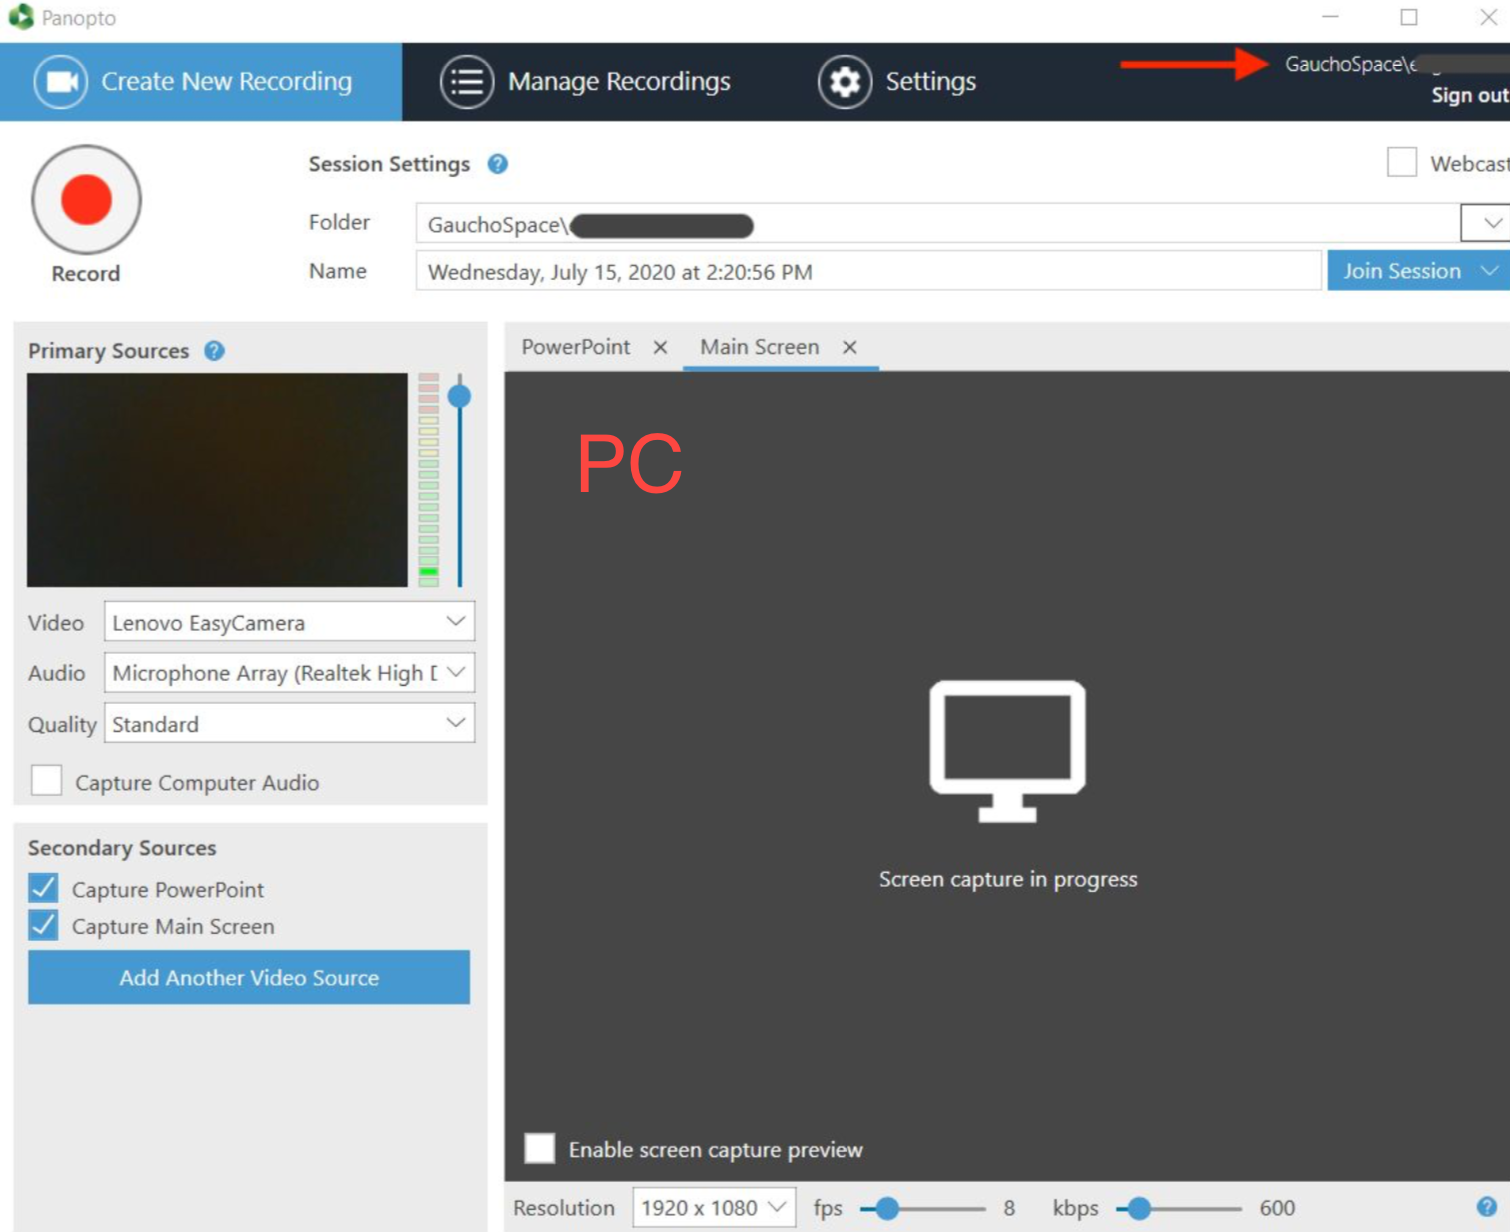Viewport: 1510px width, 1232px height.
Task: Maximize the Panopto window
Action: point(1409,17)
